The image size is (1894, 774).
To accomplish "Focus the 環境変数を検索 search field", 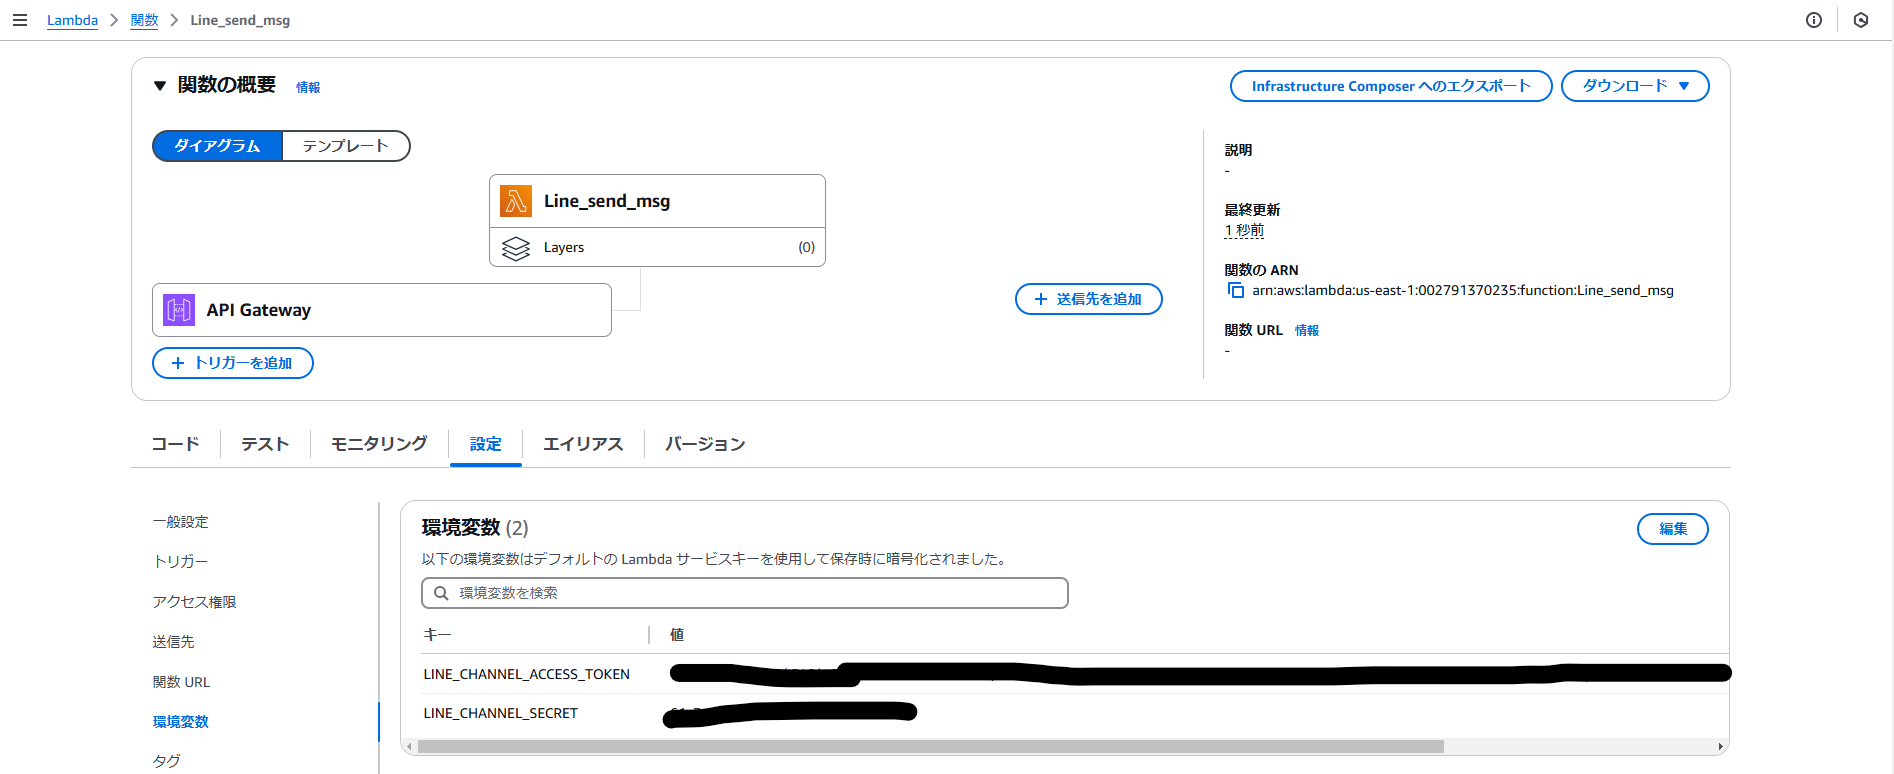I will click(745, 593).
